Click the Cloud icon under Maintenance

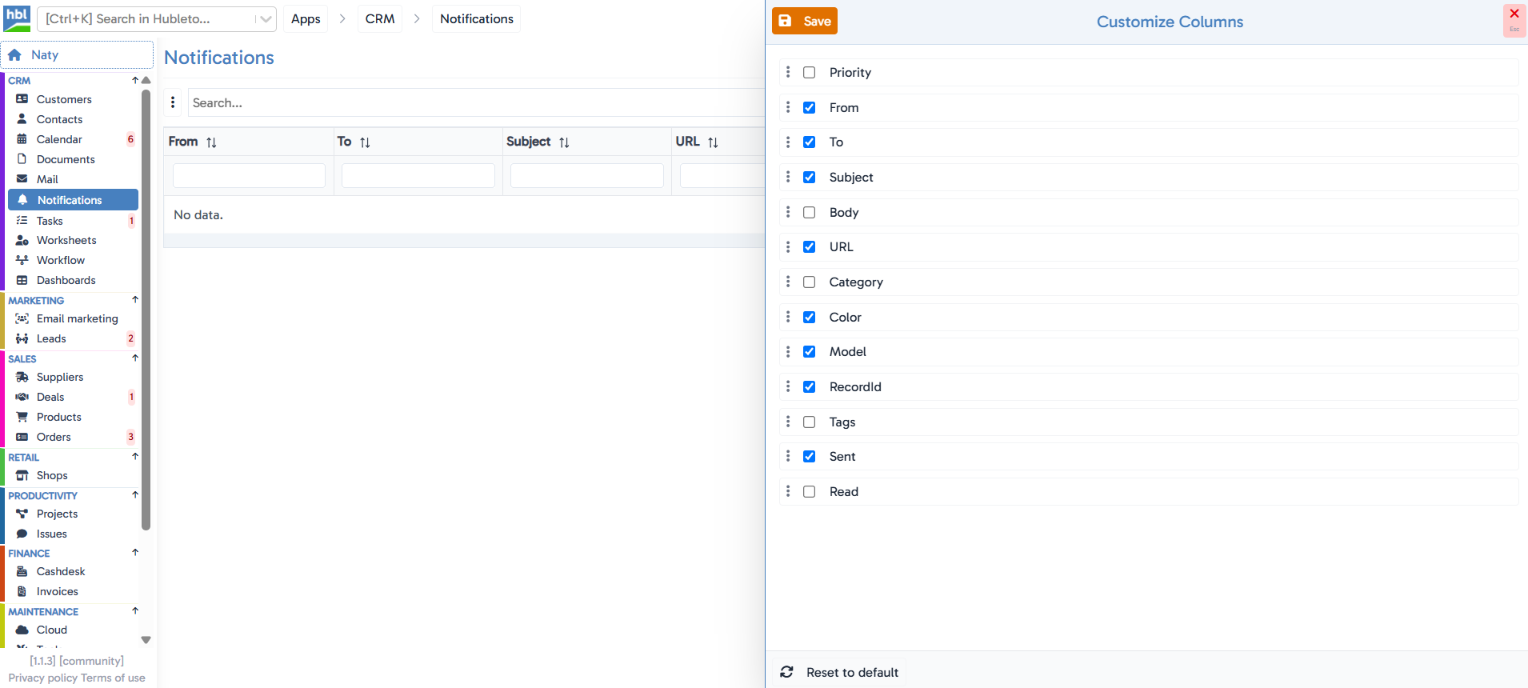point(22,630)
